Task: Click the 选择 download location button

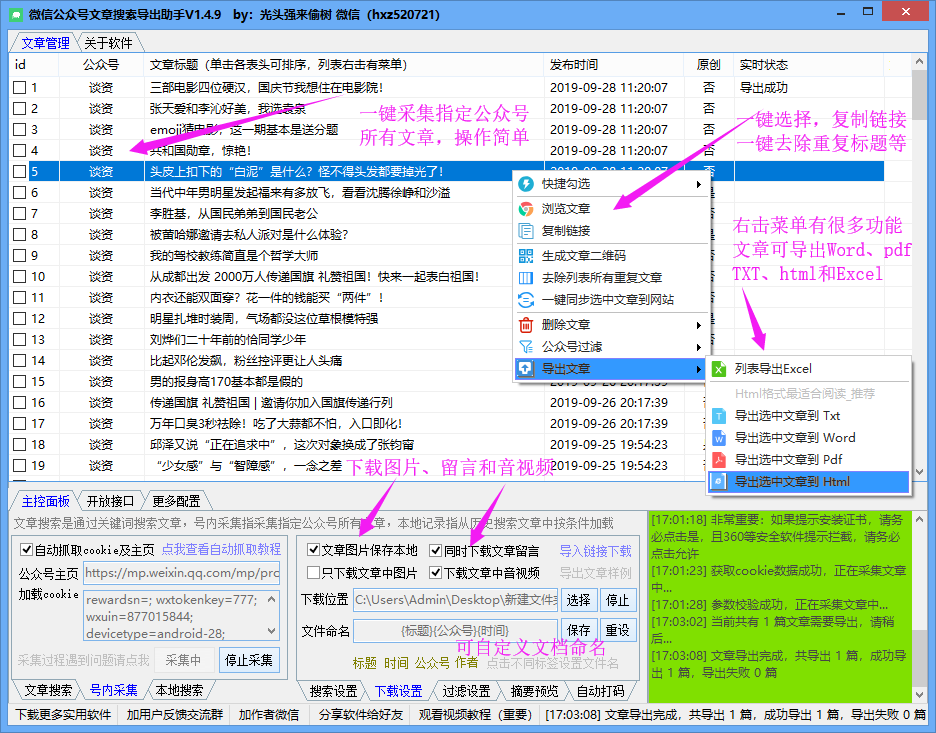Action: pyautogui.click(x=578, y=600)
